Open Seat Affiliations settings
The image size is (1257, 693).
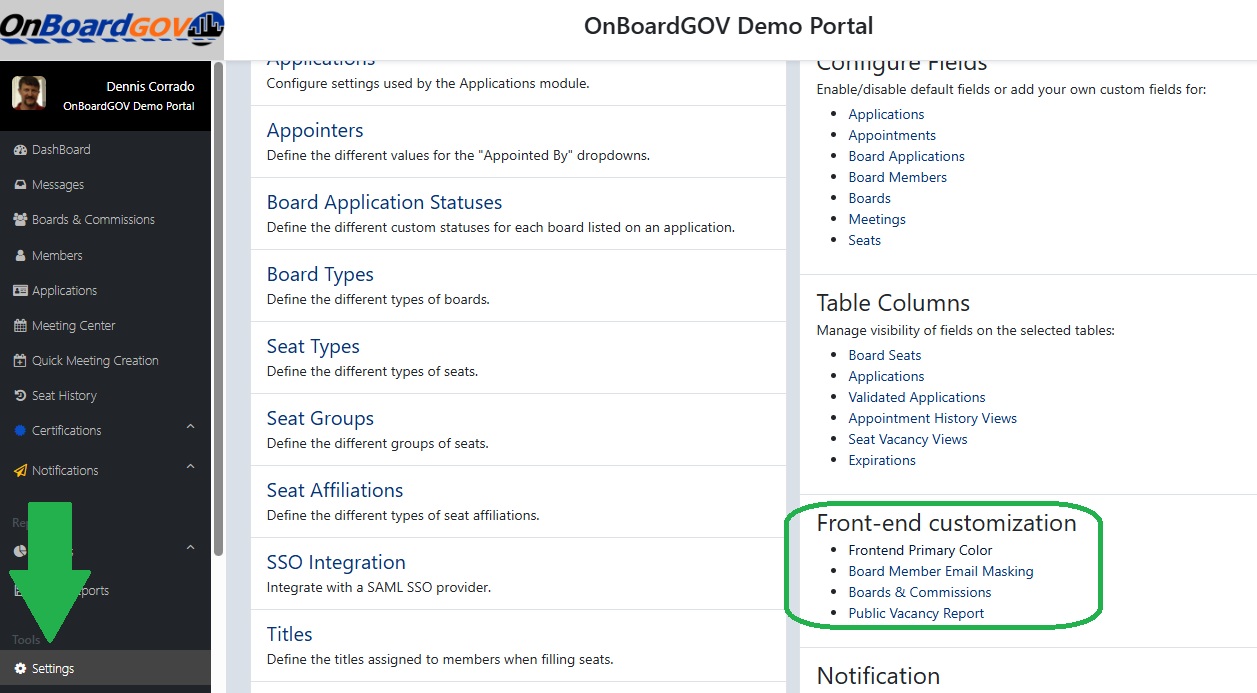[335, 491]
